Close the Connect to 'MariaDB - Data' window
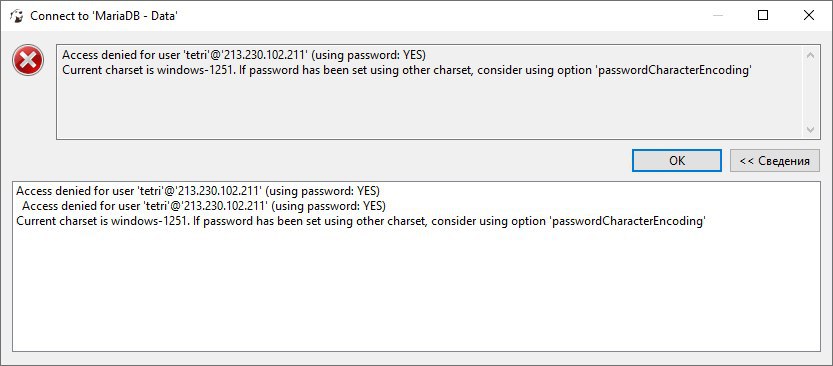 [x=809, y=15]
